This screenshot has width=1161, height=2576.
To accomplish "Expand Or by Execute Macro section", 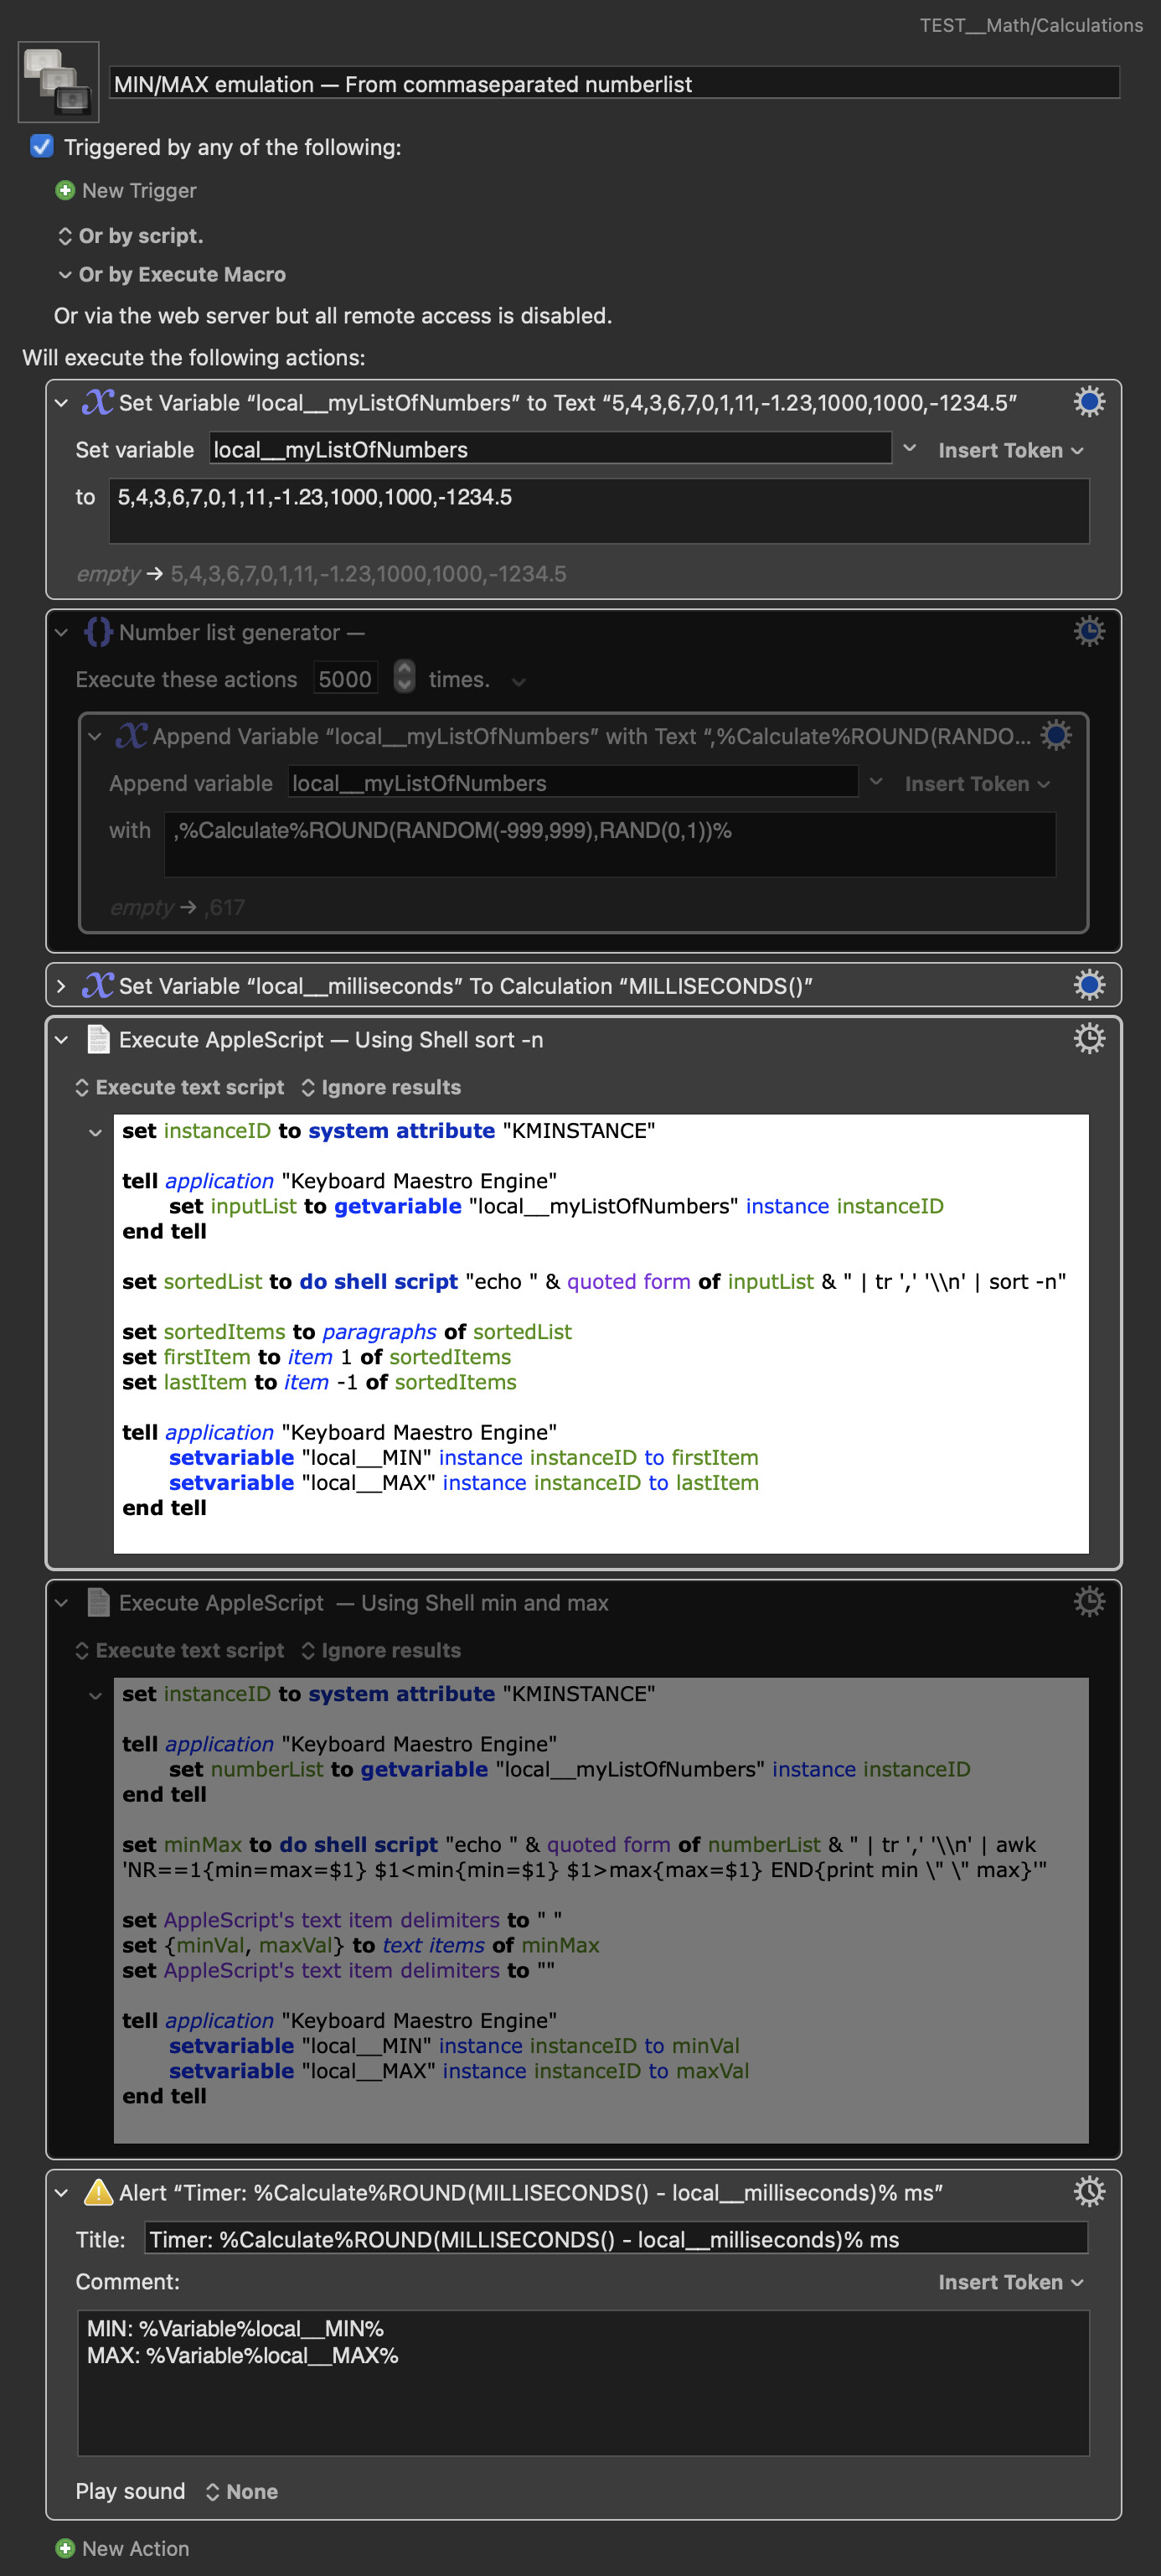I will (x=65, y=274).
